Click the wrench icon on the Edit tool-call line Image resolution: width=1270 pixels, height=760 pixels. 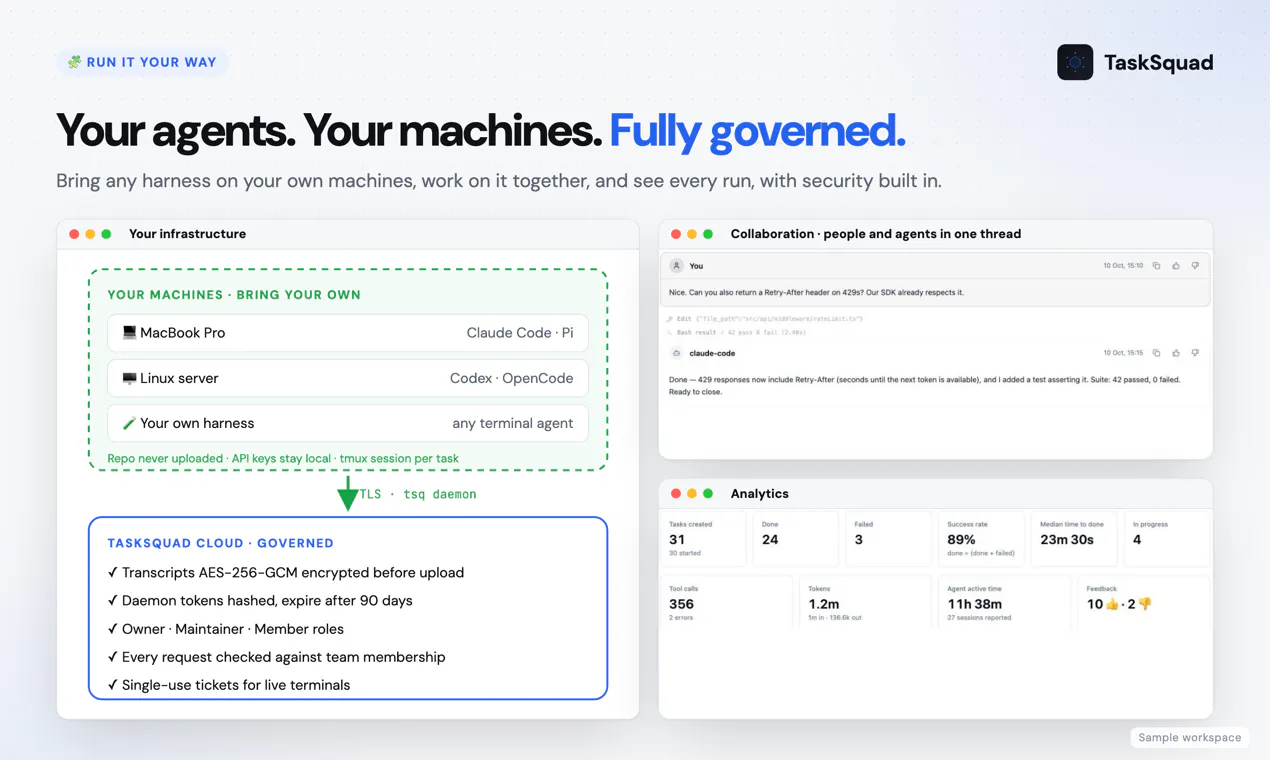[x=669, y=319]
